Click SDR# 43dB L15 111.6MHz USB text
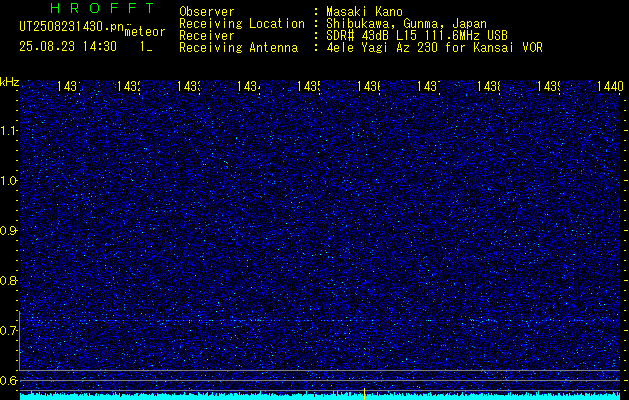This screenshot has width=629, height=400. click(417, 36)
